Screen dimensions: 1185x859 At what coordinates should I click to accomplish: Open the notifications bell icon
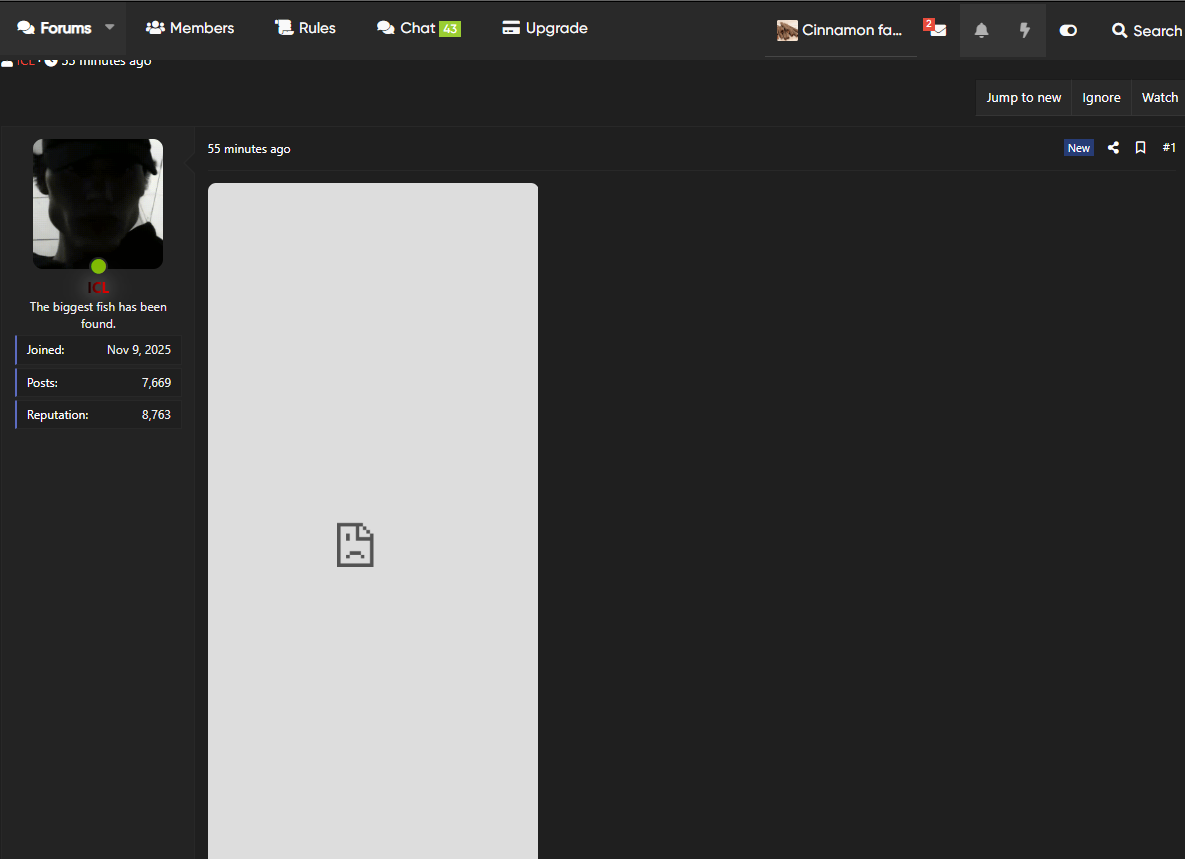[x=981, y=30]
